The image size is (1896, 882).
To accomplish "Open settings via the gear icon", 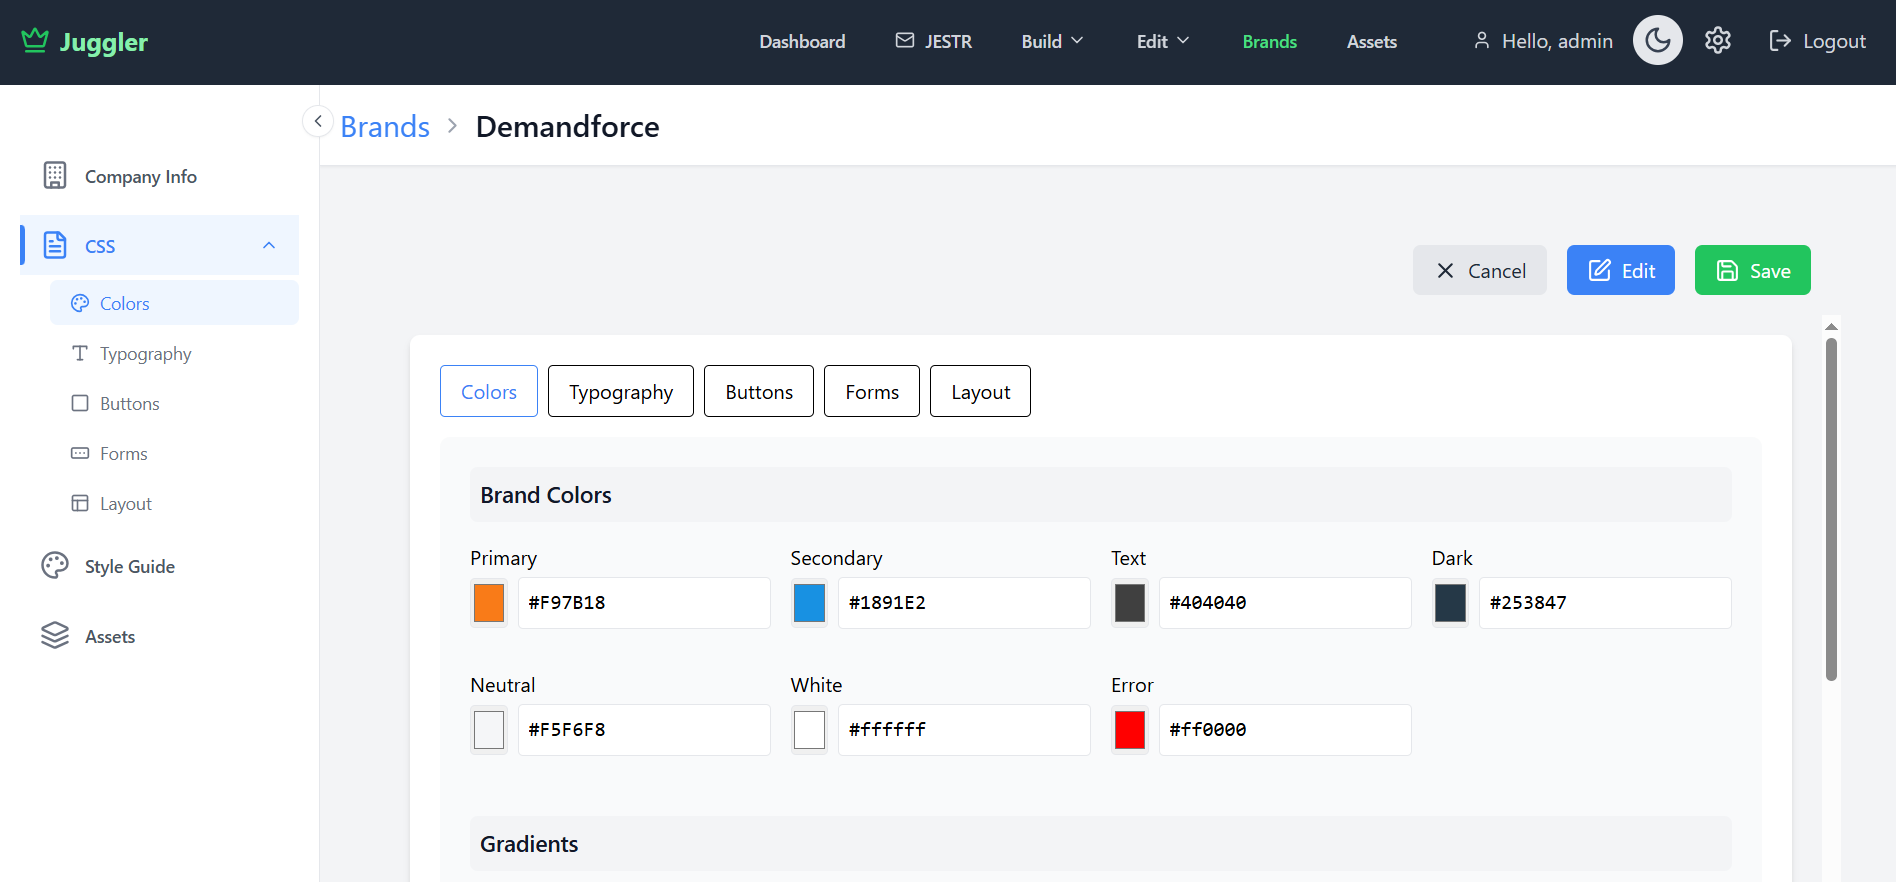I will (x=1717, y=41).
